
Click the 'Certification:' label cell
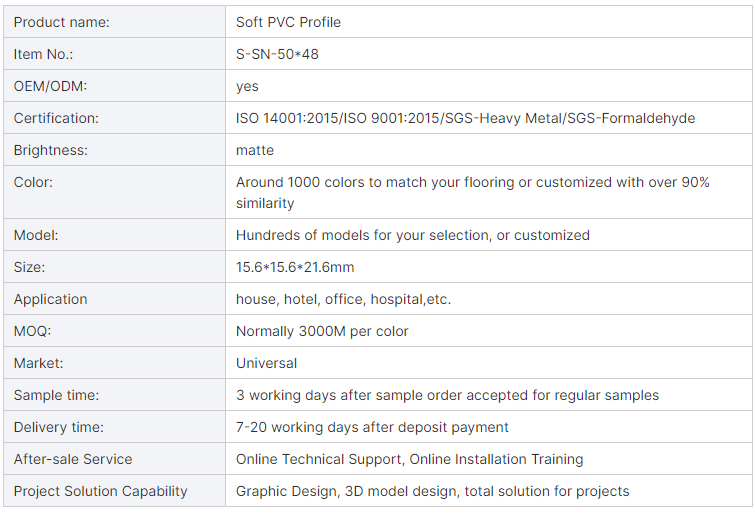(56, 118)
